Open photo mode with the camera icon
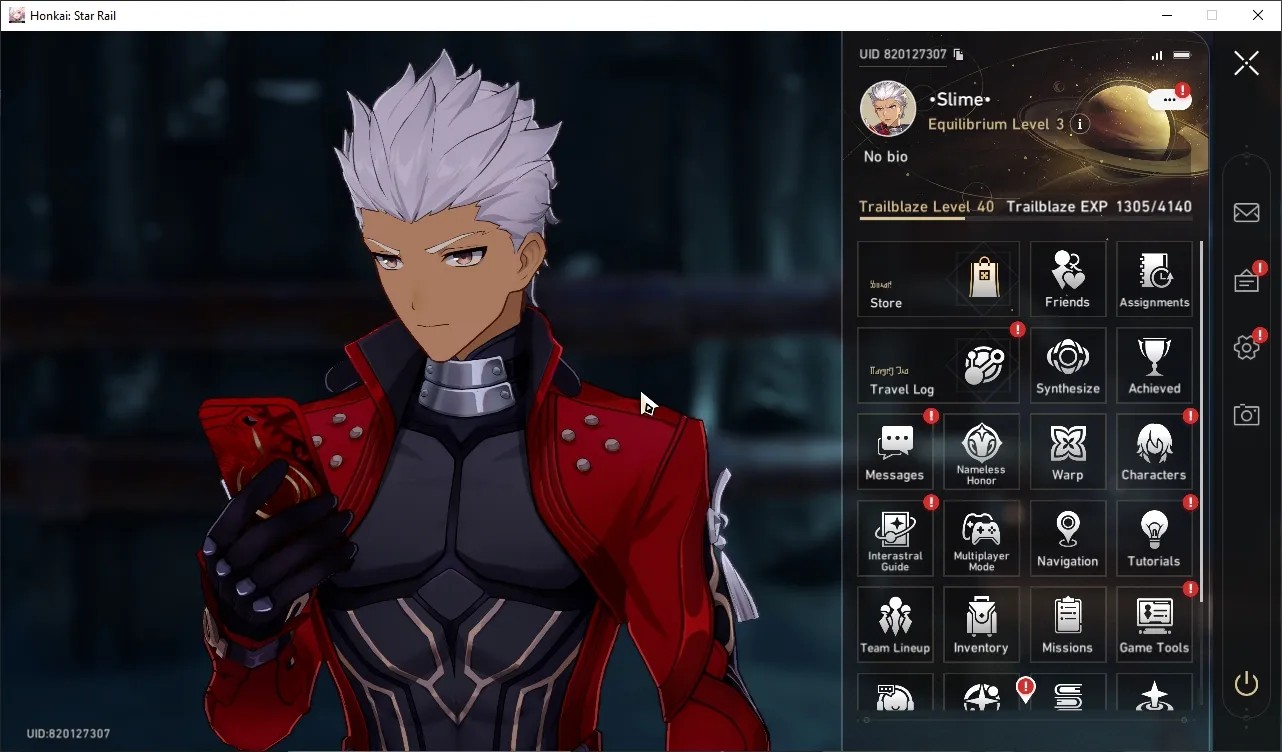Viewport: 1282px width, 752px height. 1246,414
